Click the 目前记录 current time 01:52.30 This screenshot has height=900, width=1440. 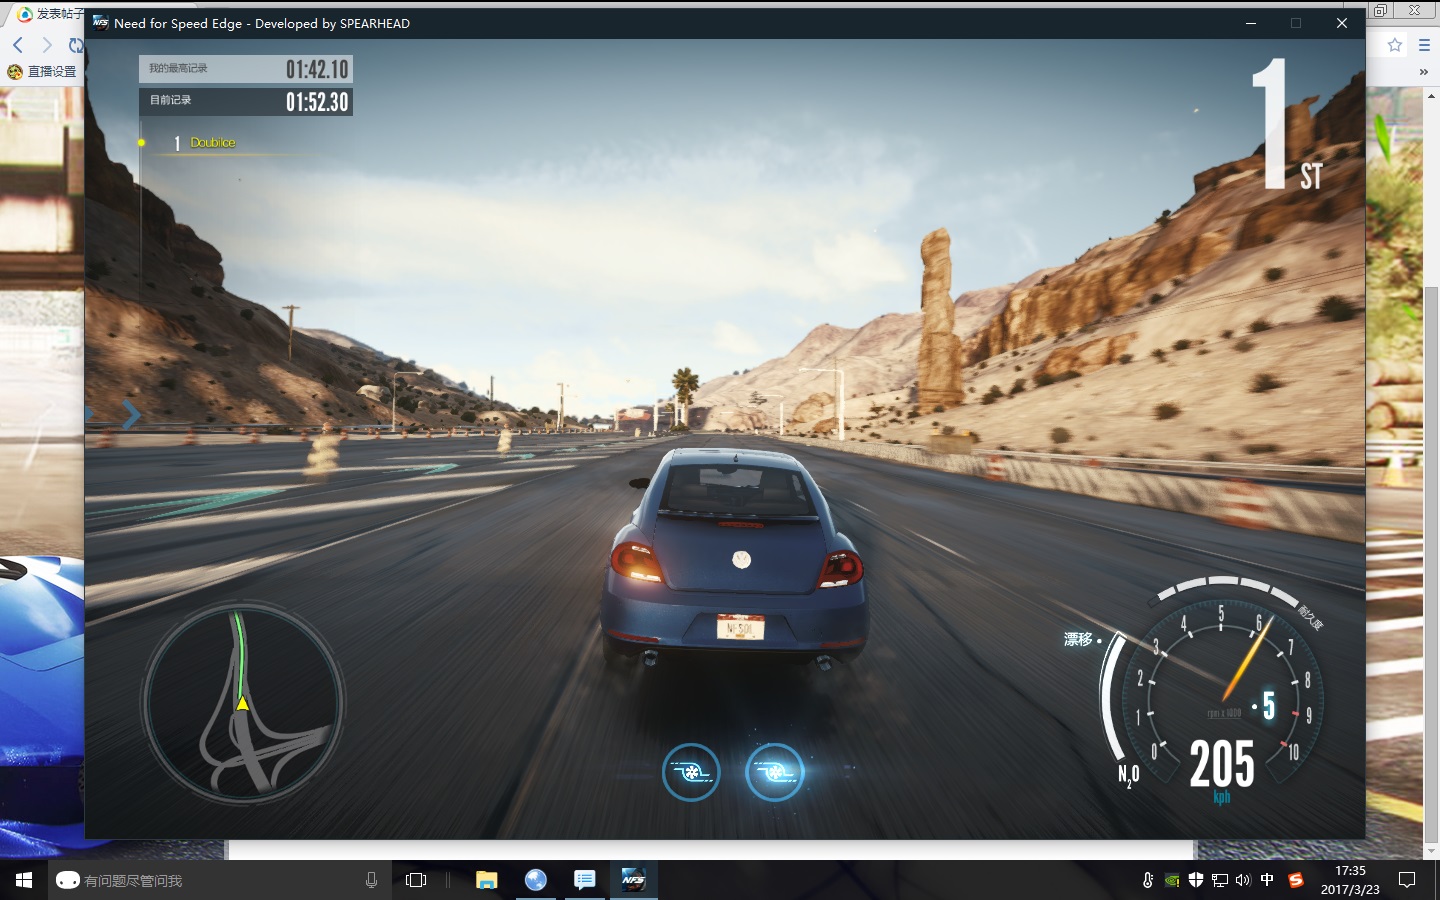[245, 101]
